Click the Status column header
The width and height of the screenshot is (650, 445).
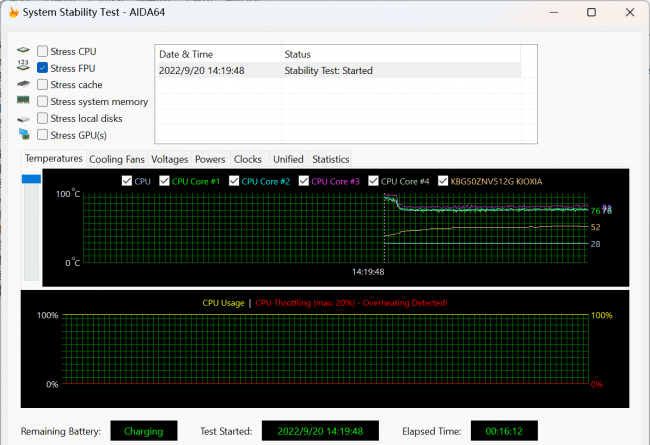[x=401, y=54]
